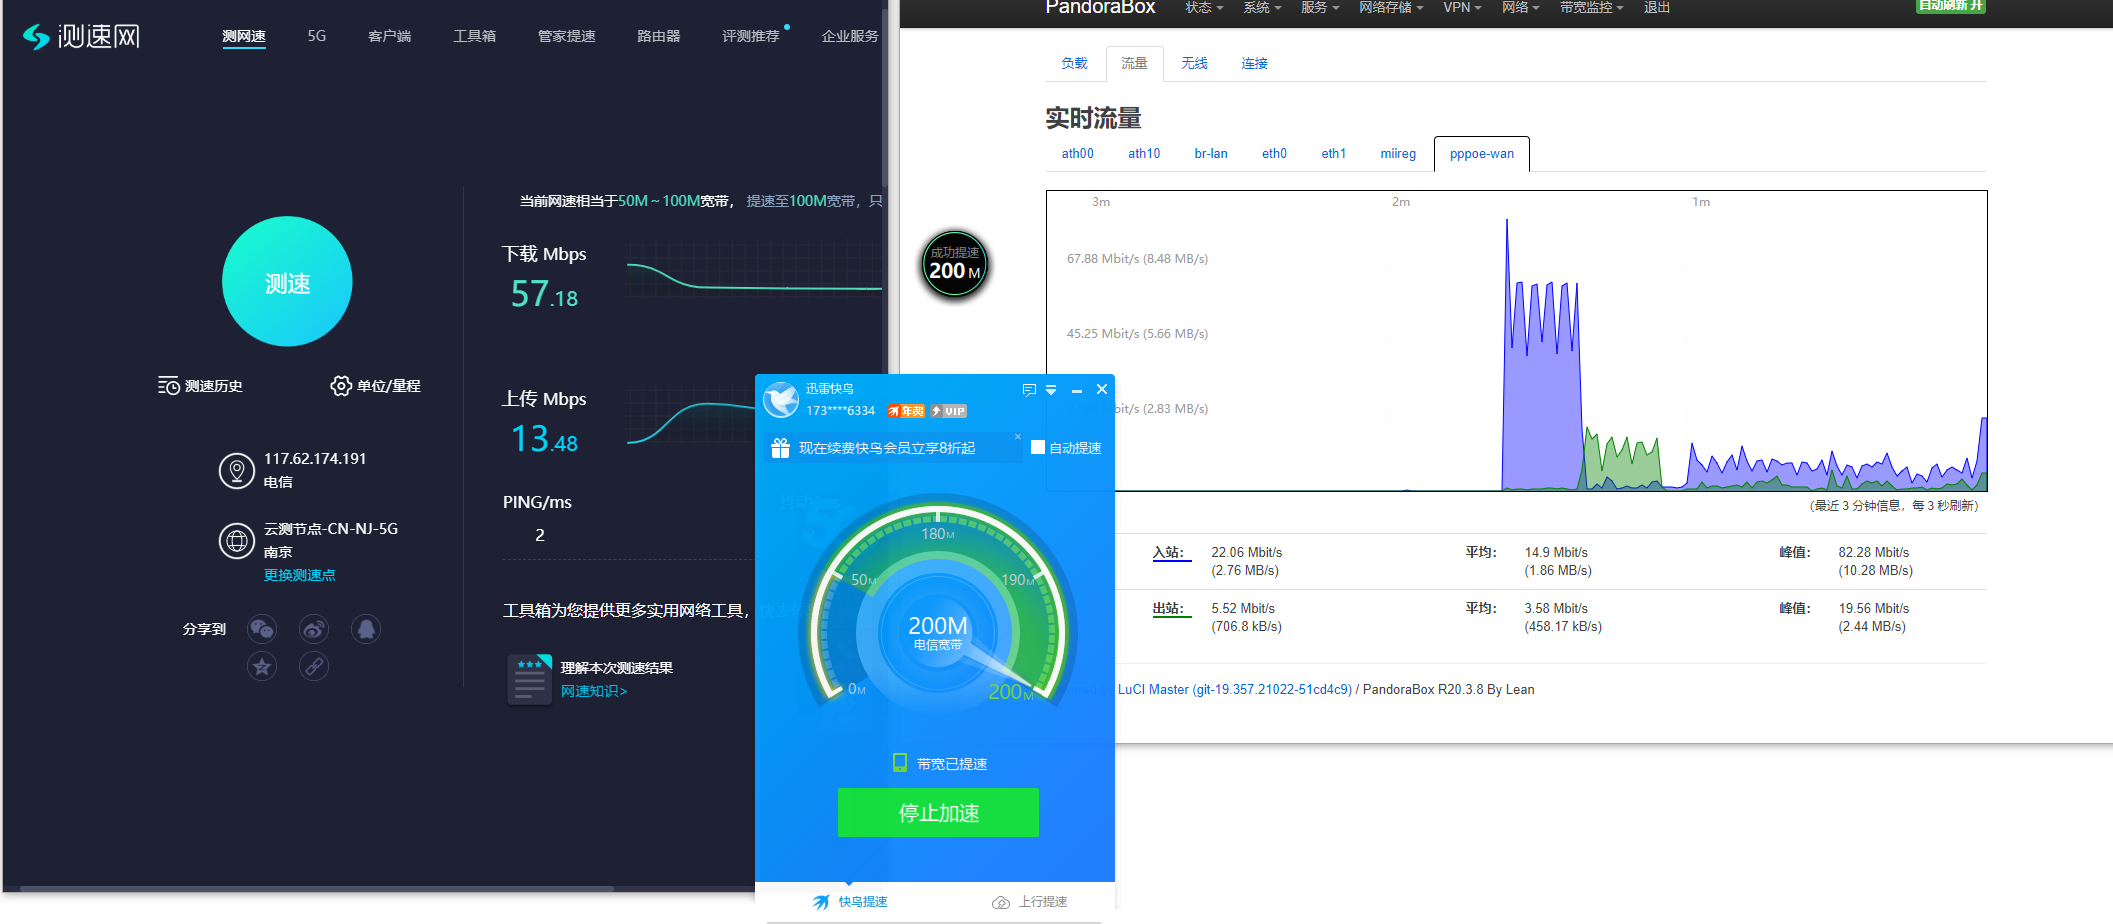Image resolution: width=2113 pixels, height=924 pixels.
Task: Share result to QQ Zone star icon
Action: (262, 667)
